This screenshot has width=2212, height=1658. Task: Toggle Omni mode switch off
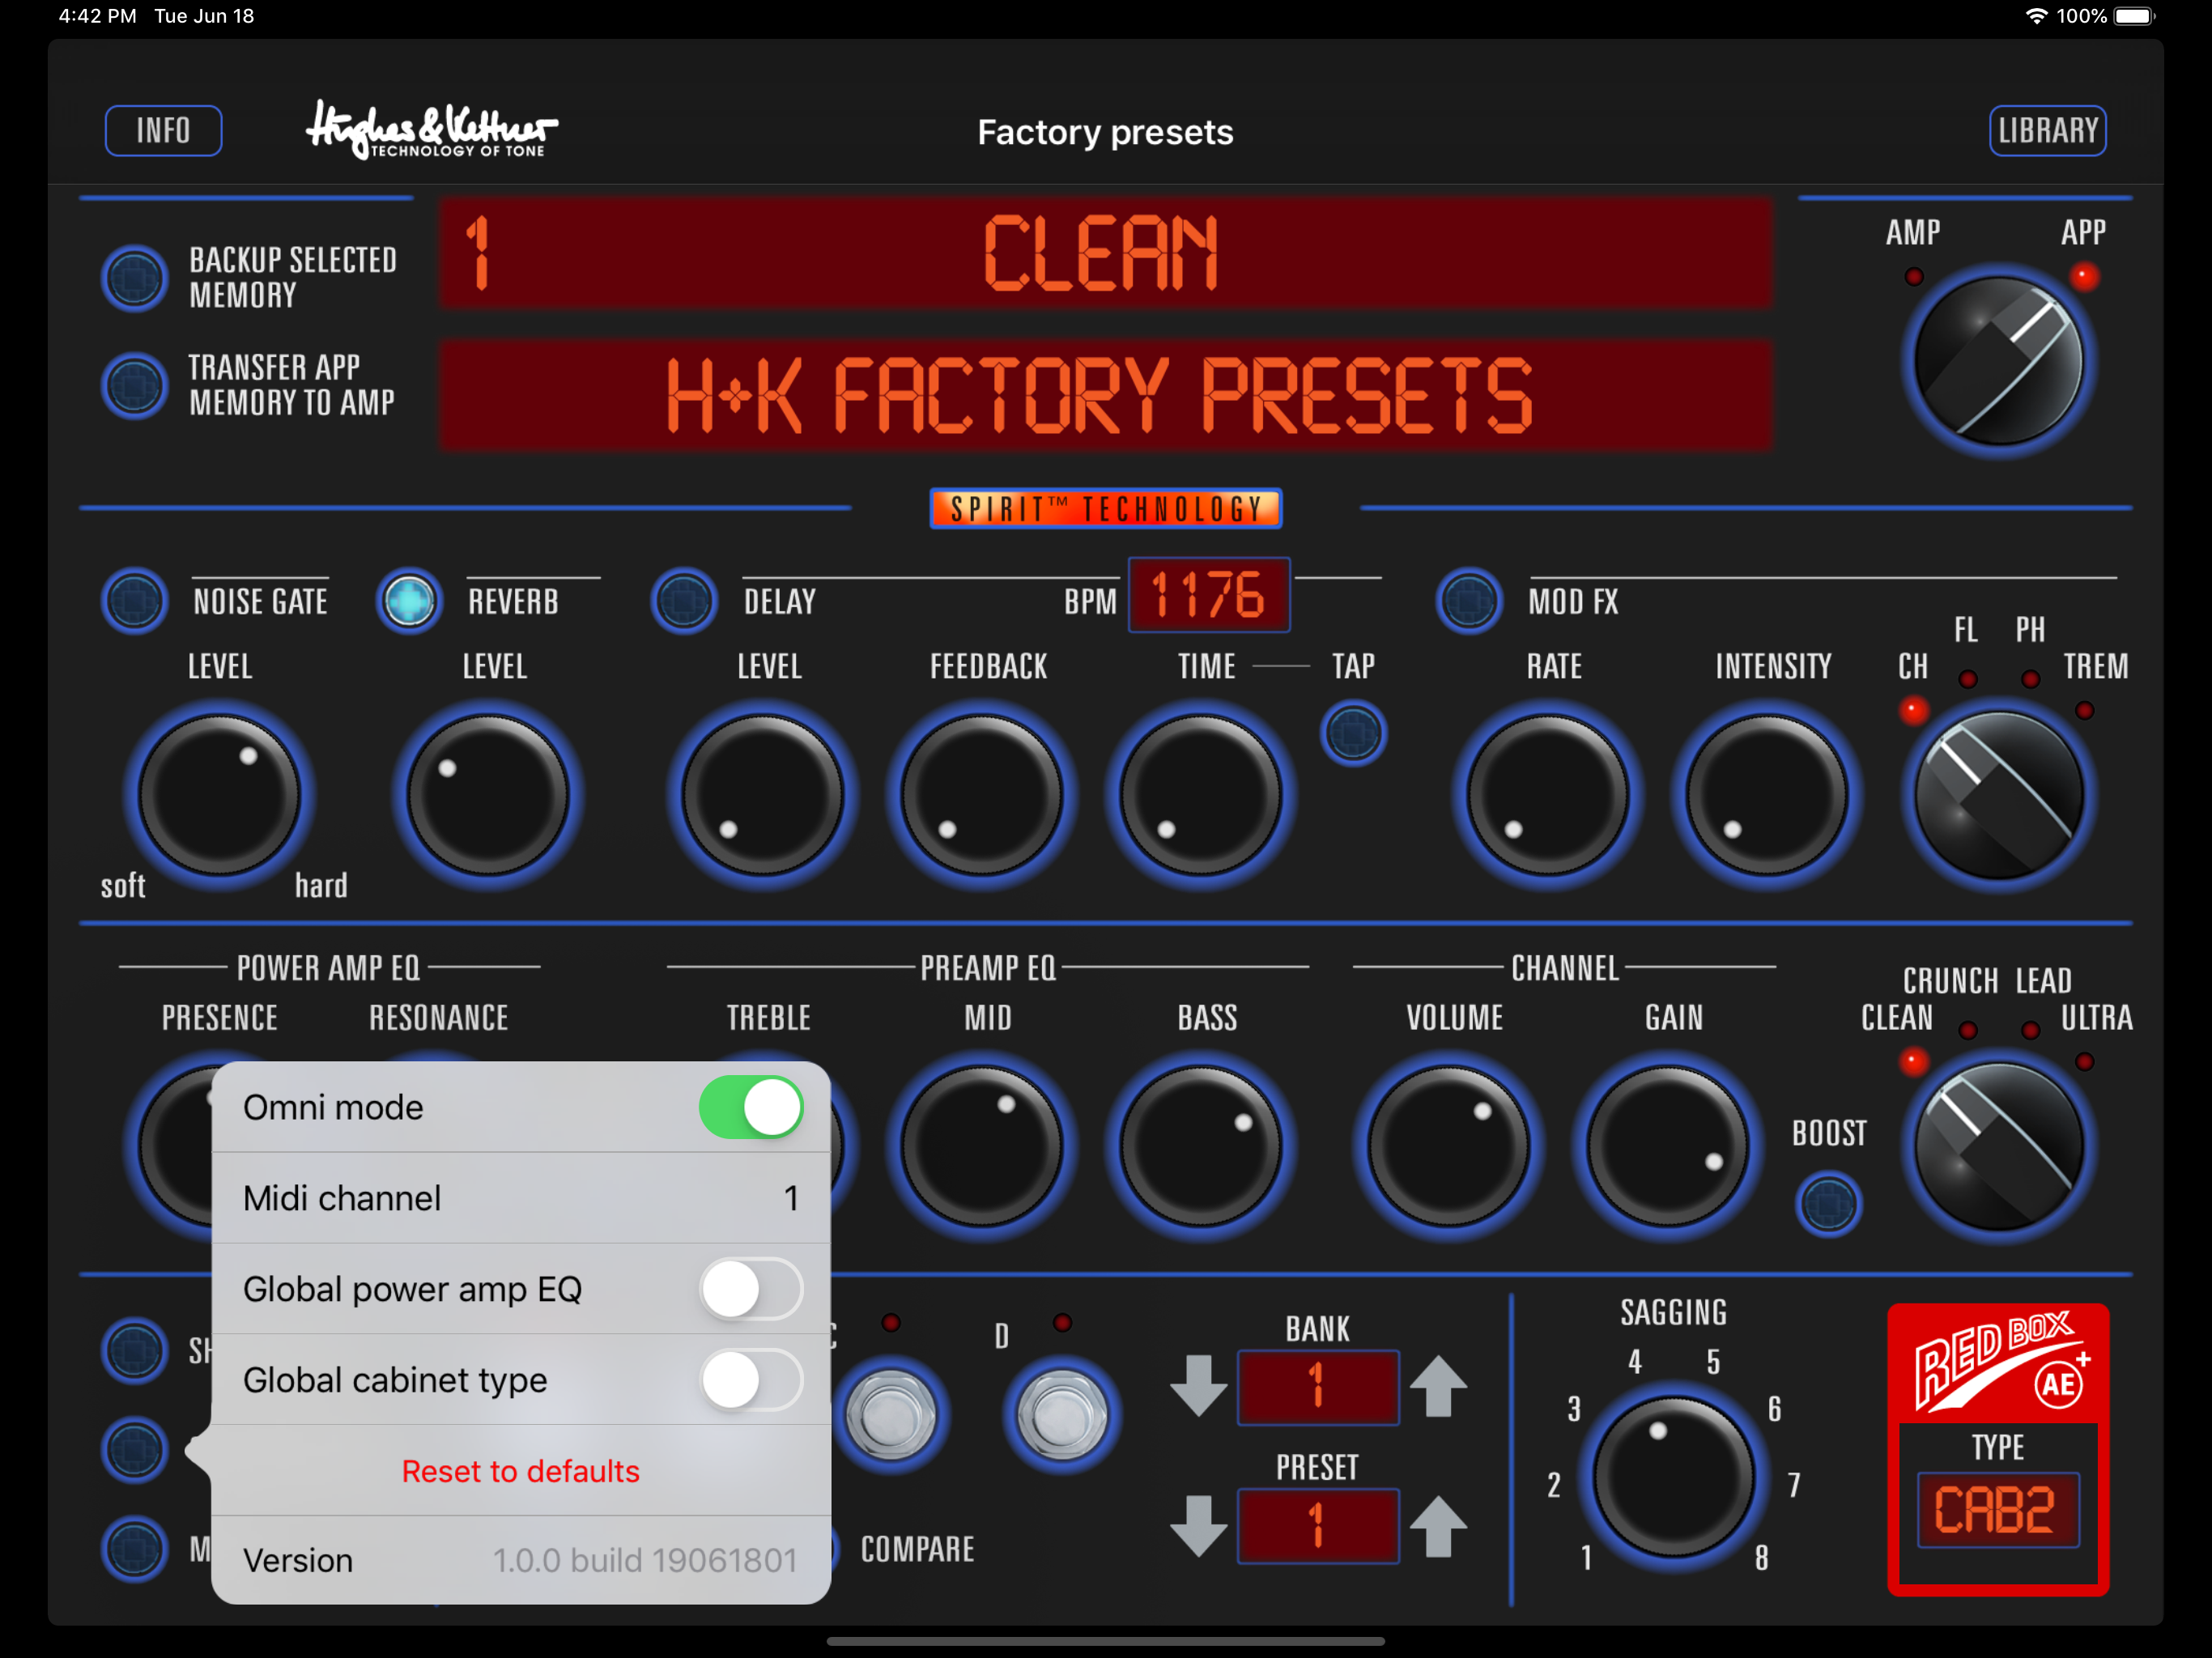coord(751,1107)
